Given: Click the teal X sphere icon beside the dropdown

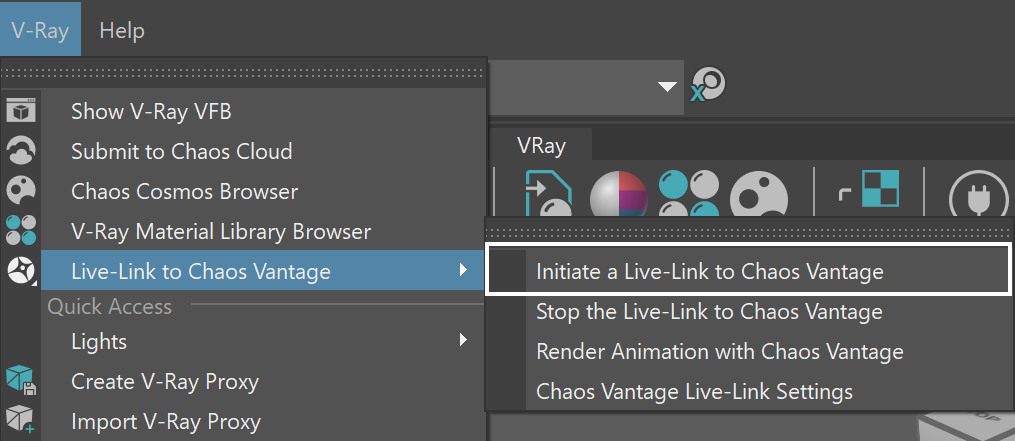Looking at the screenshot, I should 708,85.
